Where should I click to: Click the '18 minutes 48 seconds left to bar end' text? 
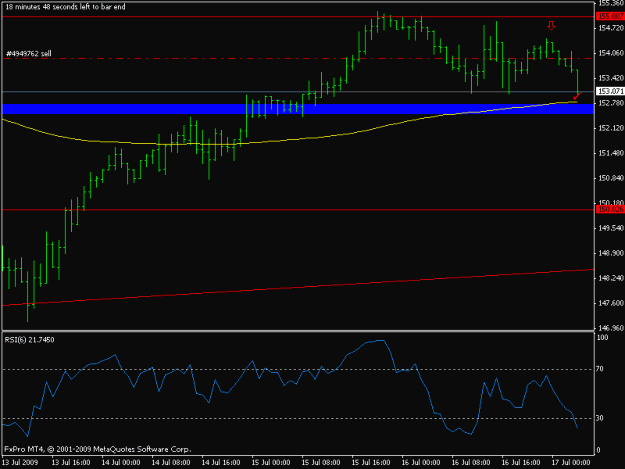coord(65,7)
